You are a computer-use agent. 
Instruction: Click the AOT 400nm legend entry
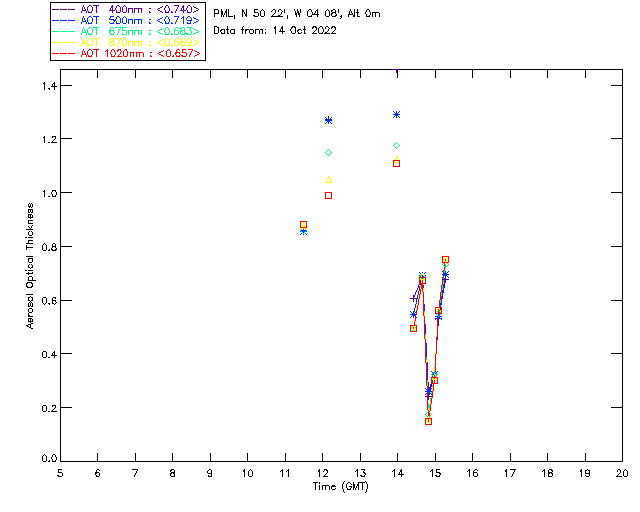coord(126,9)
